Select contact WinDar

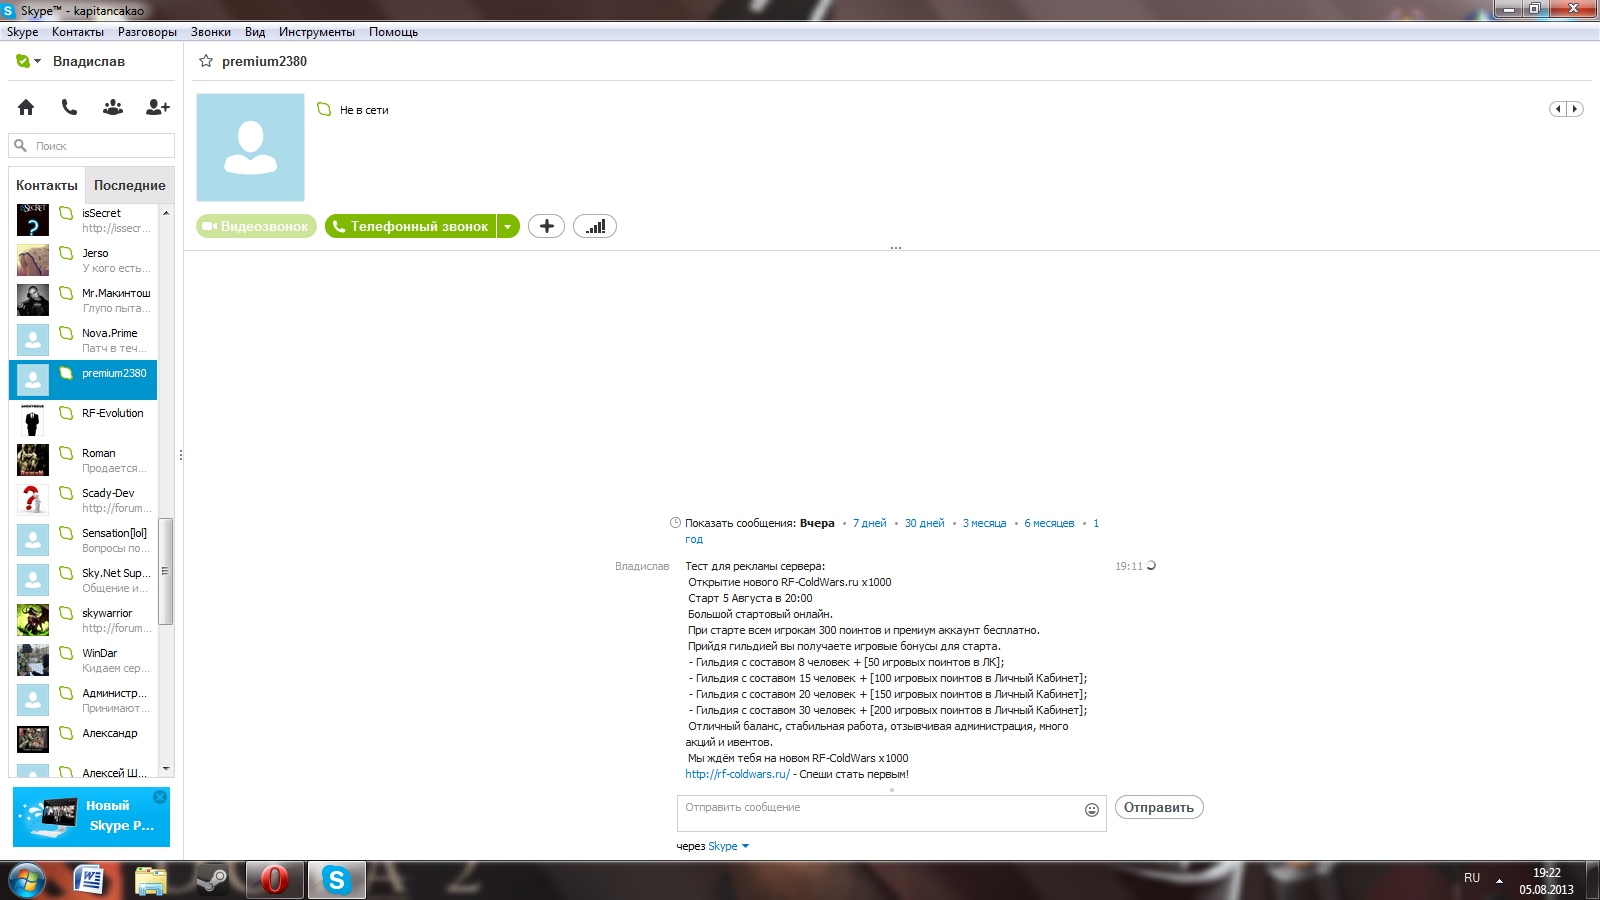click(83, 660)
